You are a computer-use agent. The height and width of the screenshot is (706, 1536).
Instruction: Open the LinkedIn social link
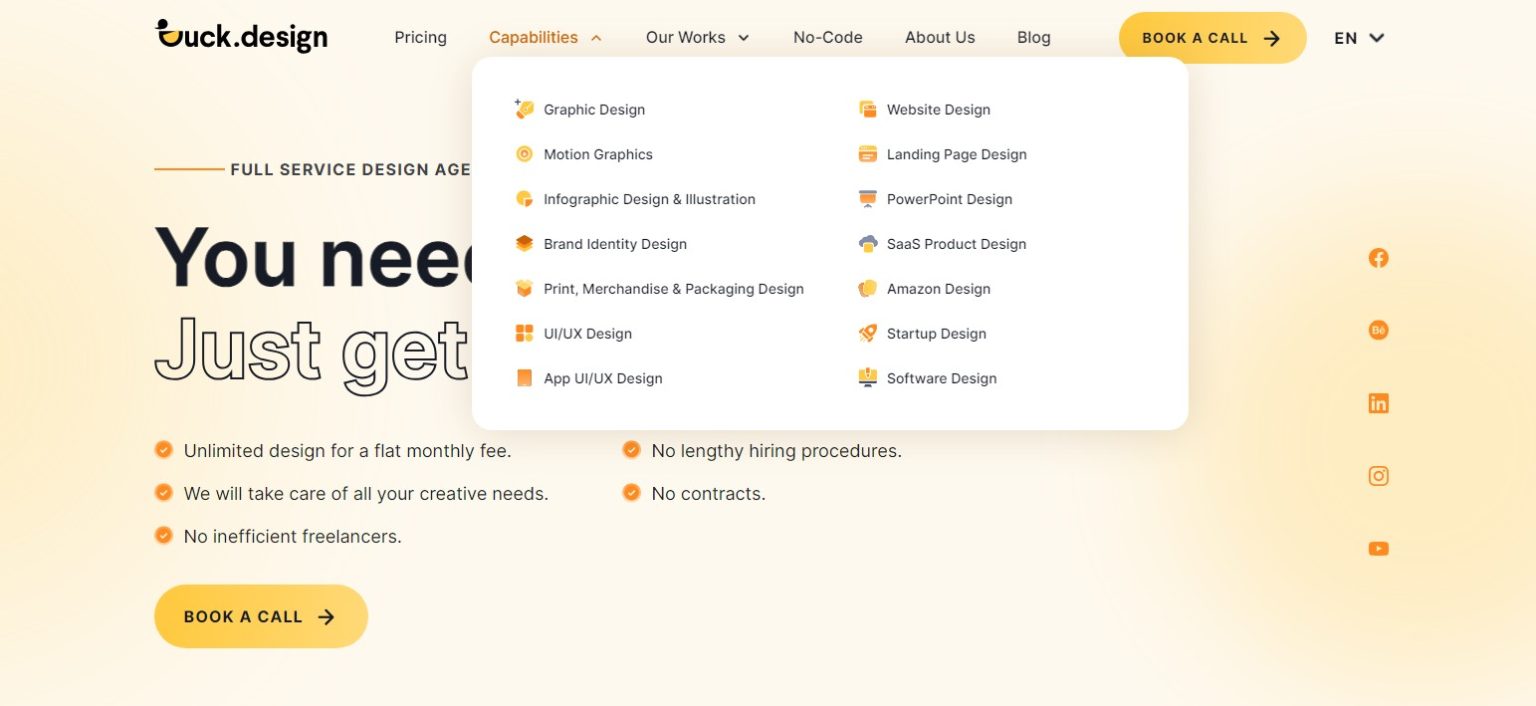[x=1378, y=403]
